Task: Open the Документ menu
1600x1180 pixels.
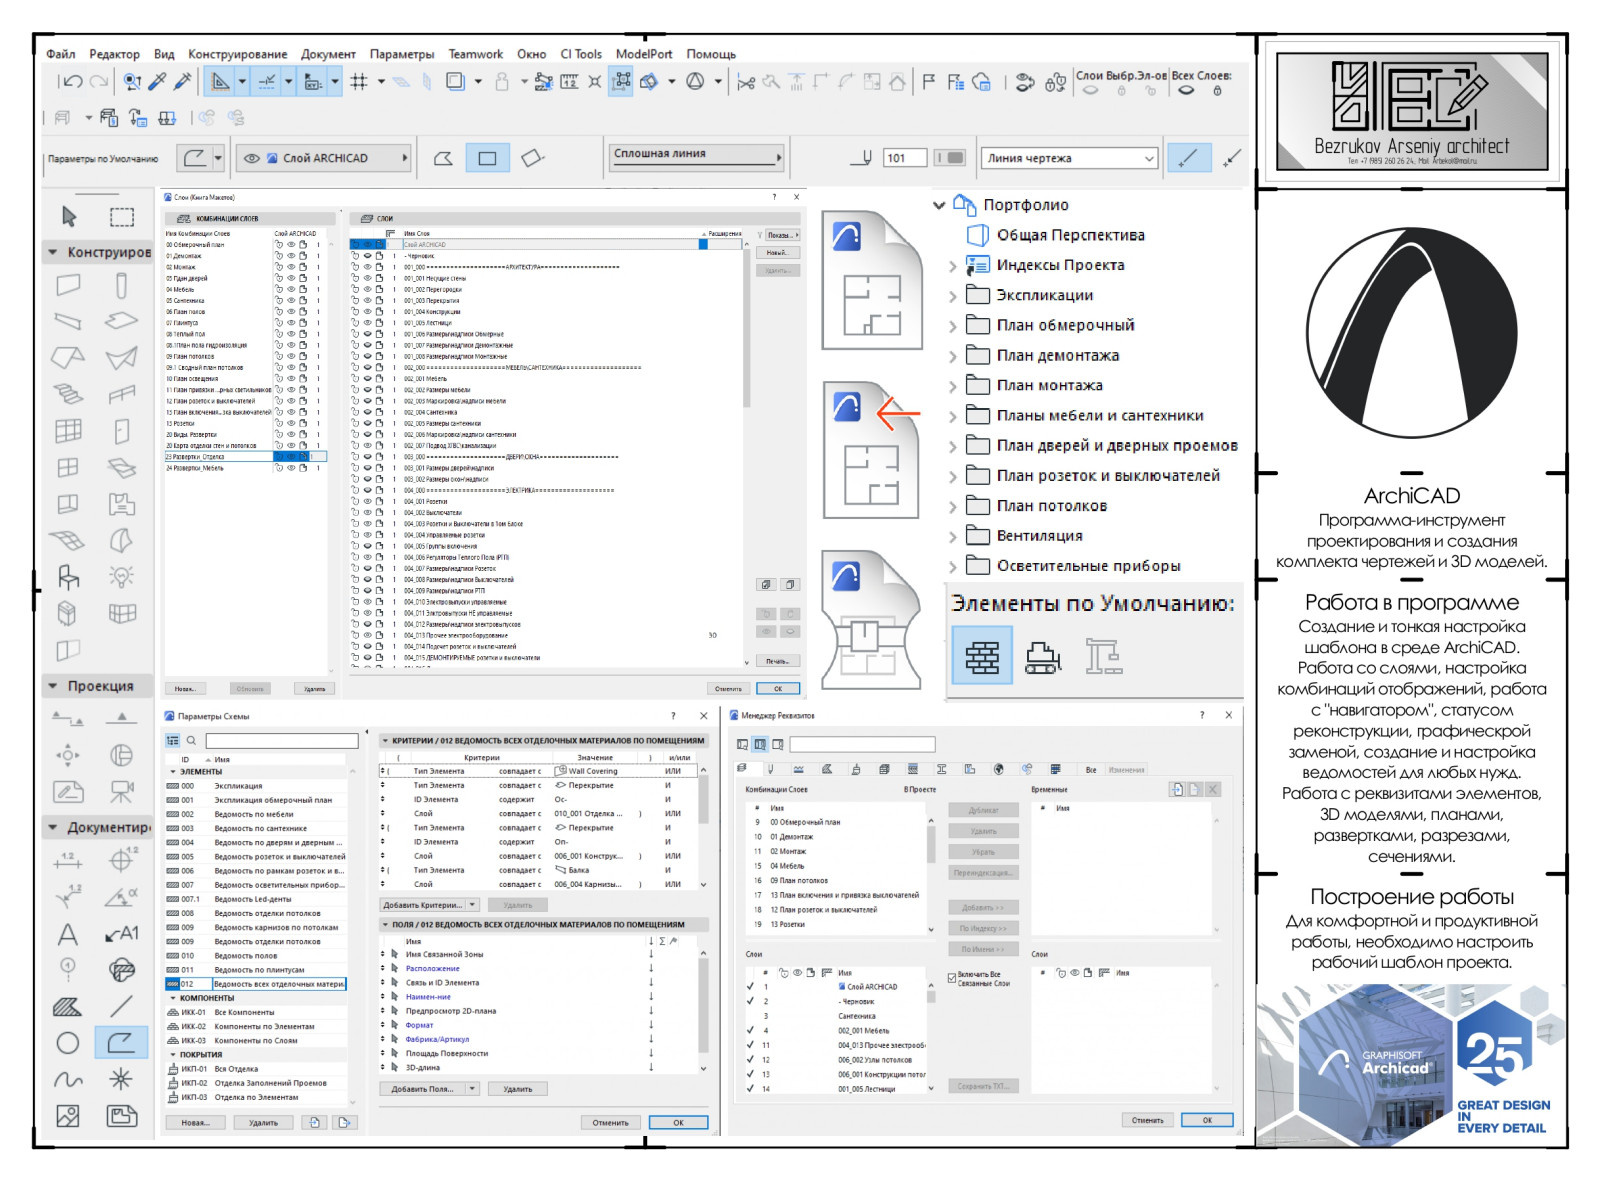Action: pos(328,54)
